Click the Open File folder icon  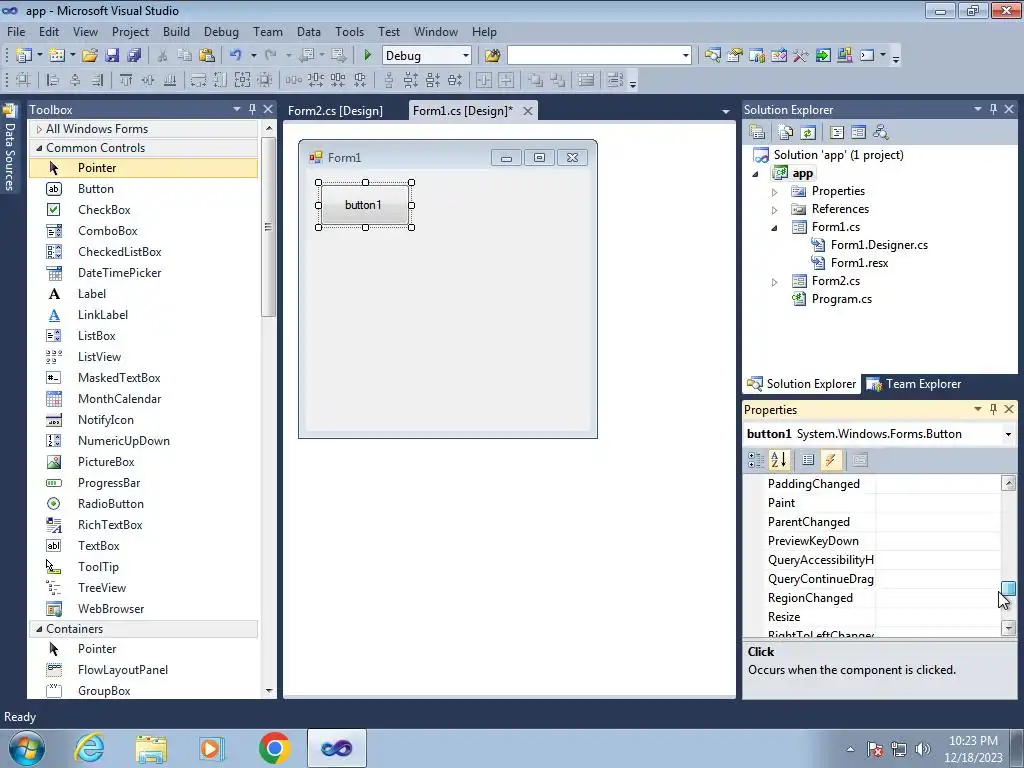[89, 56]
